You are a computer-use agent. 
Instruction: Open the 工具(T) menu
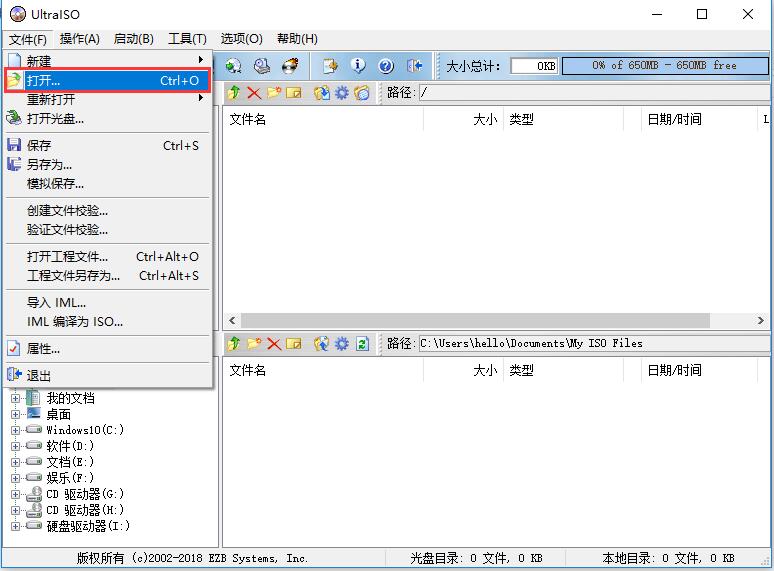187,38
